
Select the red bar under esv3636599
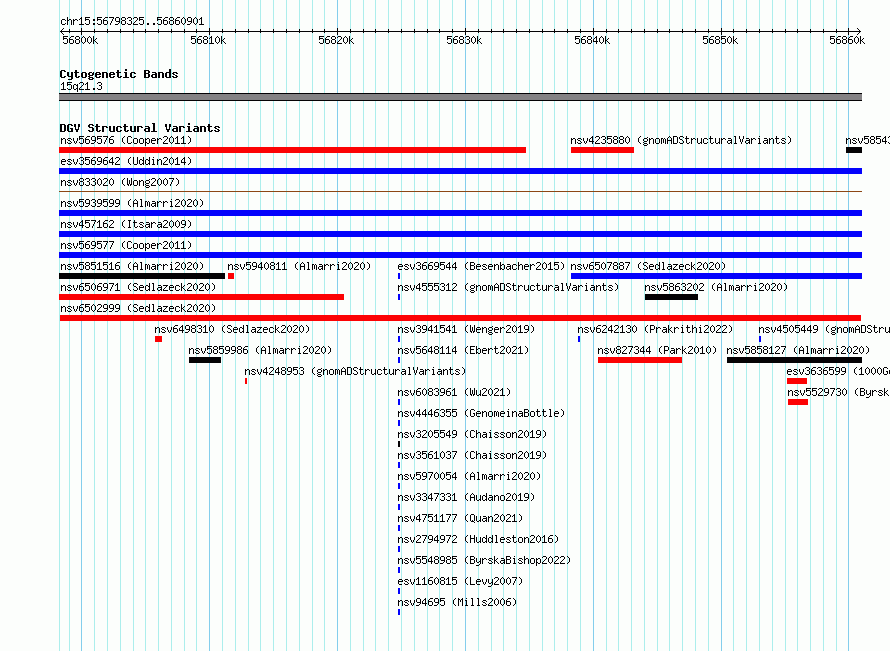[x=797, y=381]
